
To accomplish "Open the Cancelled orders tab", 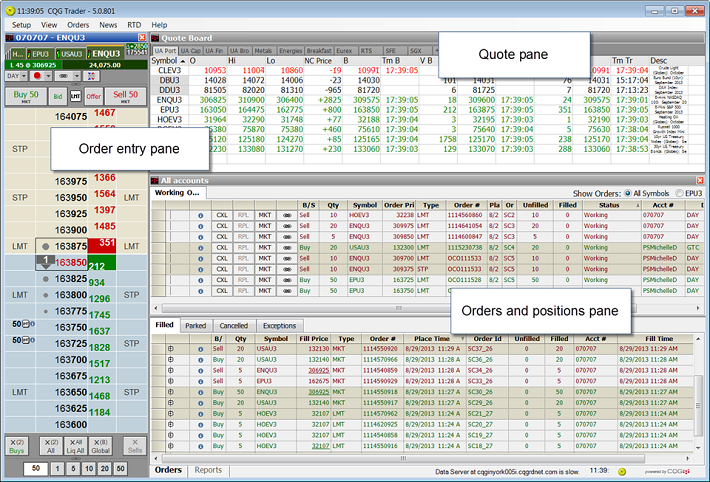I will click(234, 326).
